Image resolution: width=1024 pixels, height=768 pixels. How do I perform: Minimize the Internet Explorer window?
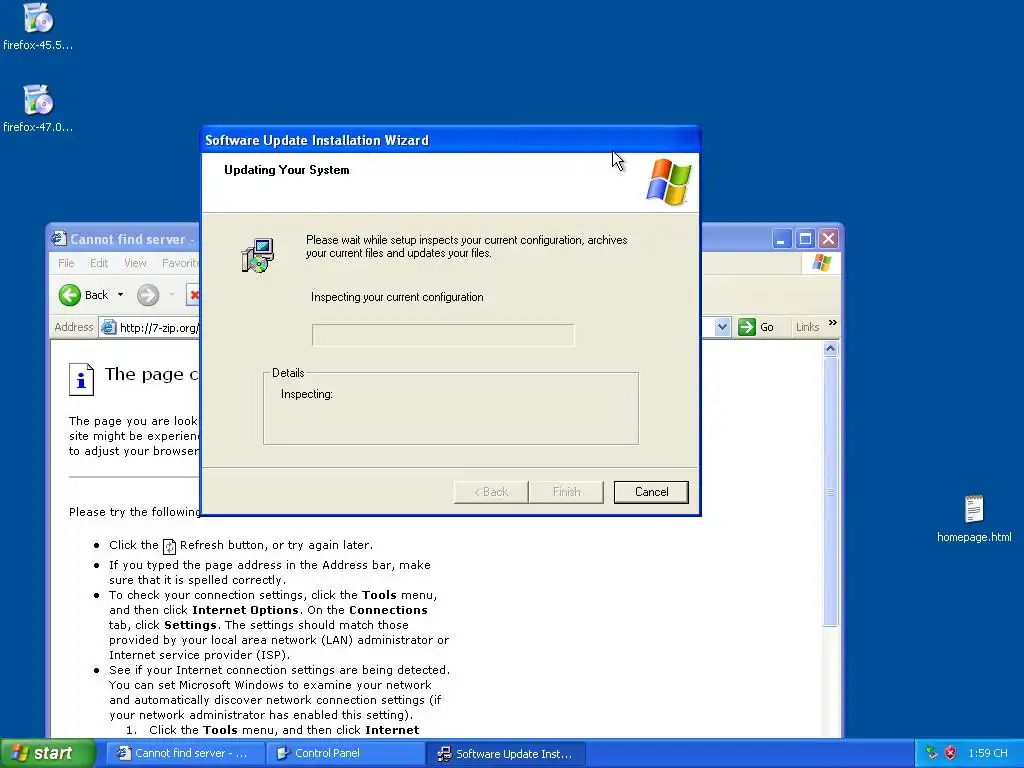click(x=781, y=239)
